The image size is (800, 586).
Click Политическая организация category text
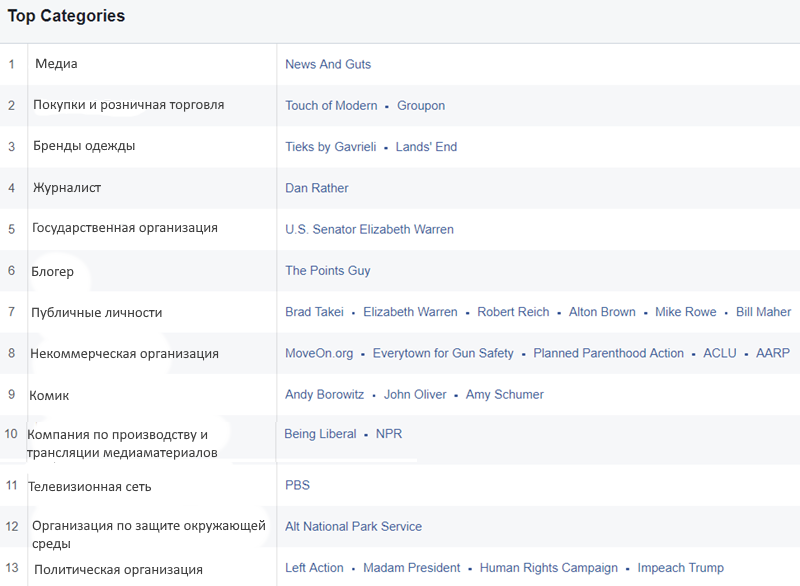click(x=118, y=570)
